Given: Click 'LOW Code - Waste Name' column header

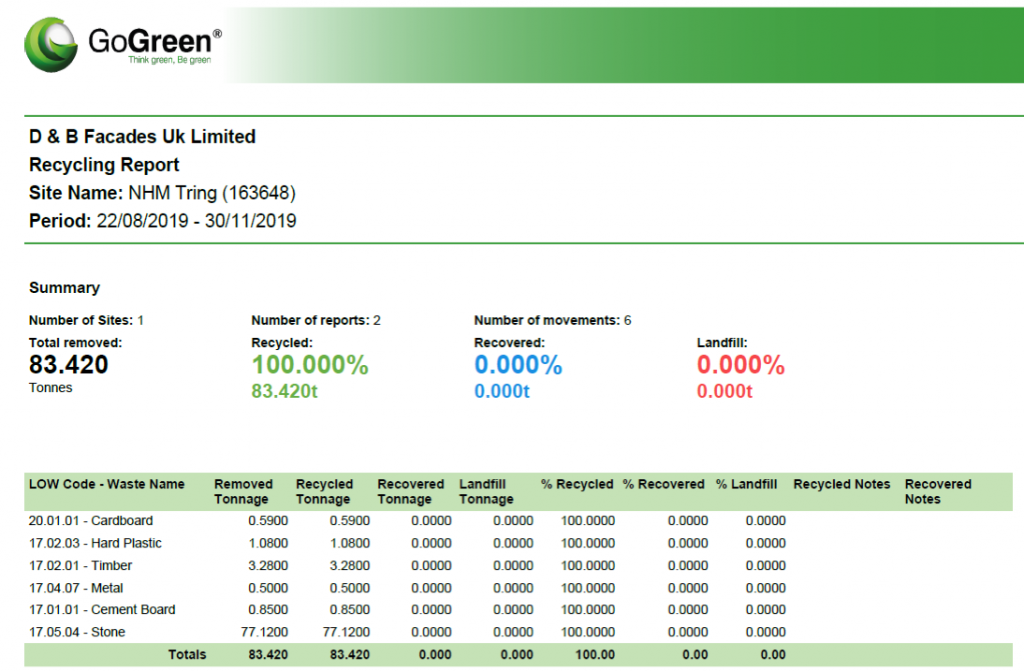Looking at the screenshot, I should [106, 484].
